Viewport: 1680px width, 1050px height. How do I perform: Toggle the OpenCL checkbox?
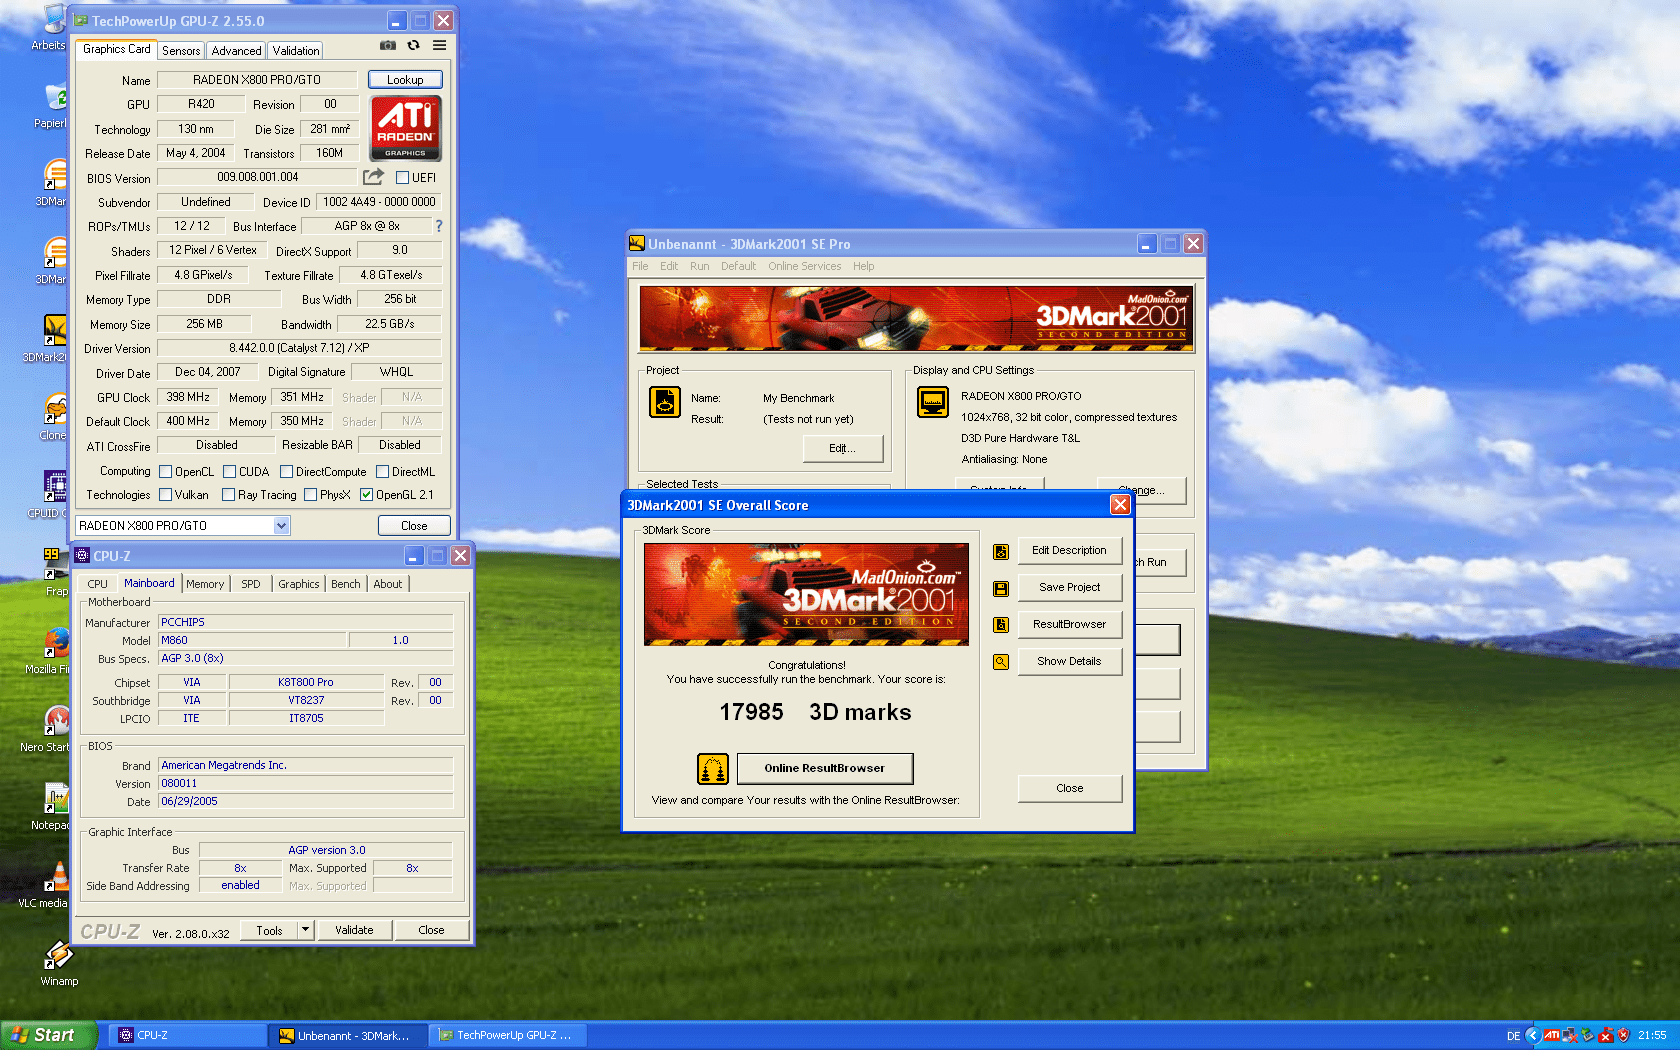tap(166, 472)
